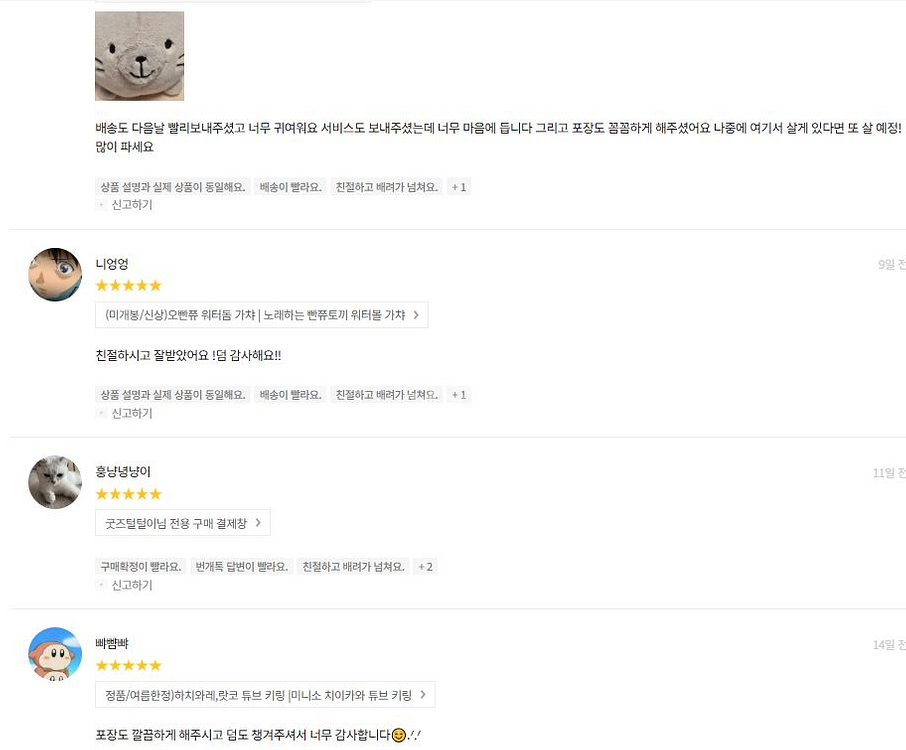Screen dimensions: 906x750
Task: Click the report flag icon beside 신고하기
Action: pyautogui.click(x=99, y=205)
